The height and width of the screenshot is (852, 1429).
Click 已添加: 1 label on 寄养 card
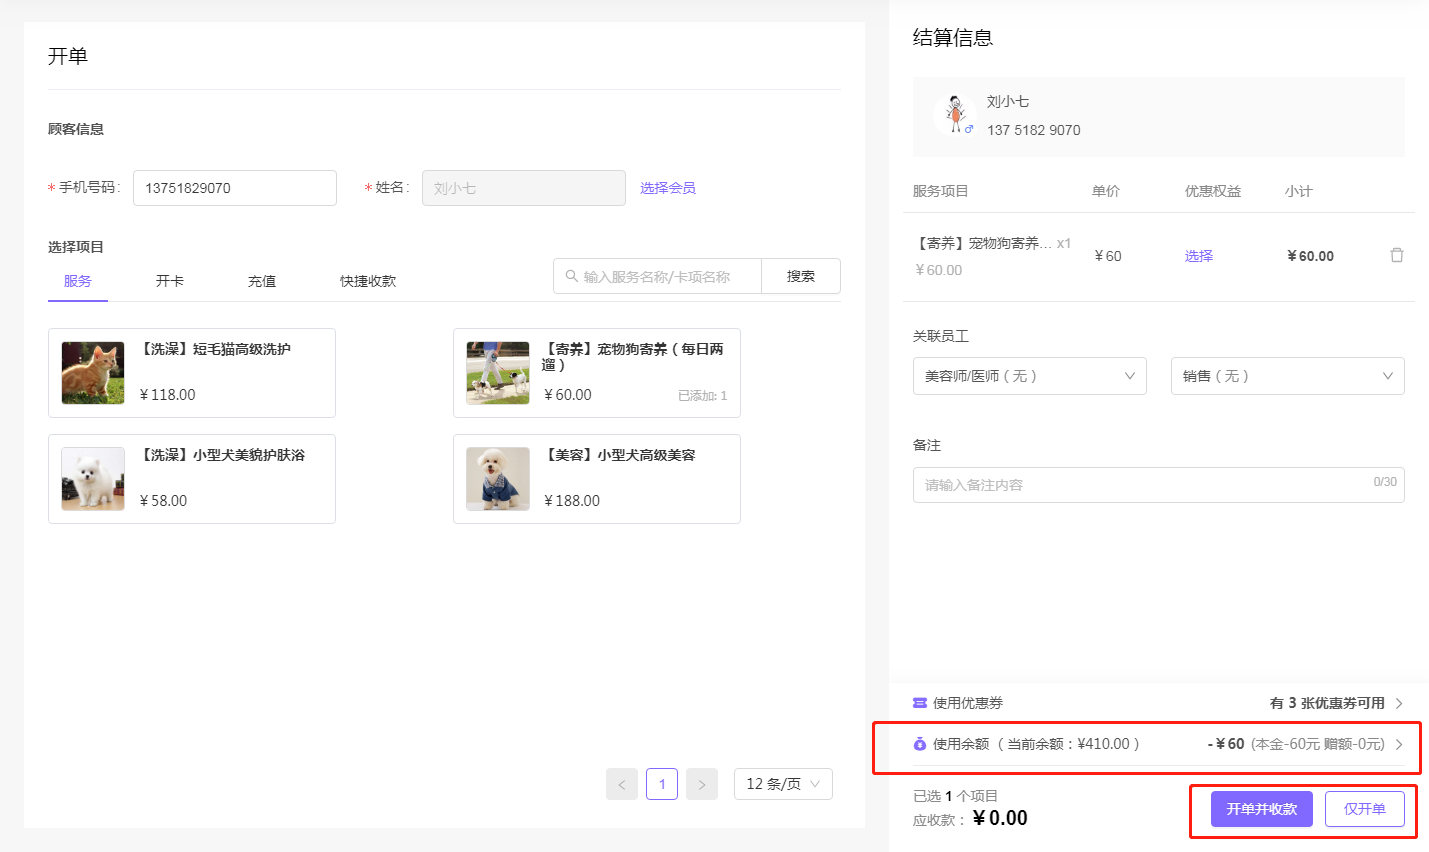(x=703, y=396)
